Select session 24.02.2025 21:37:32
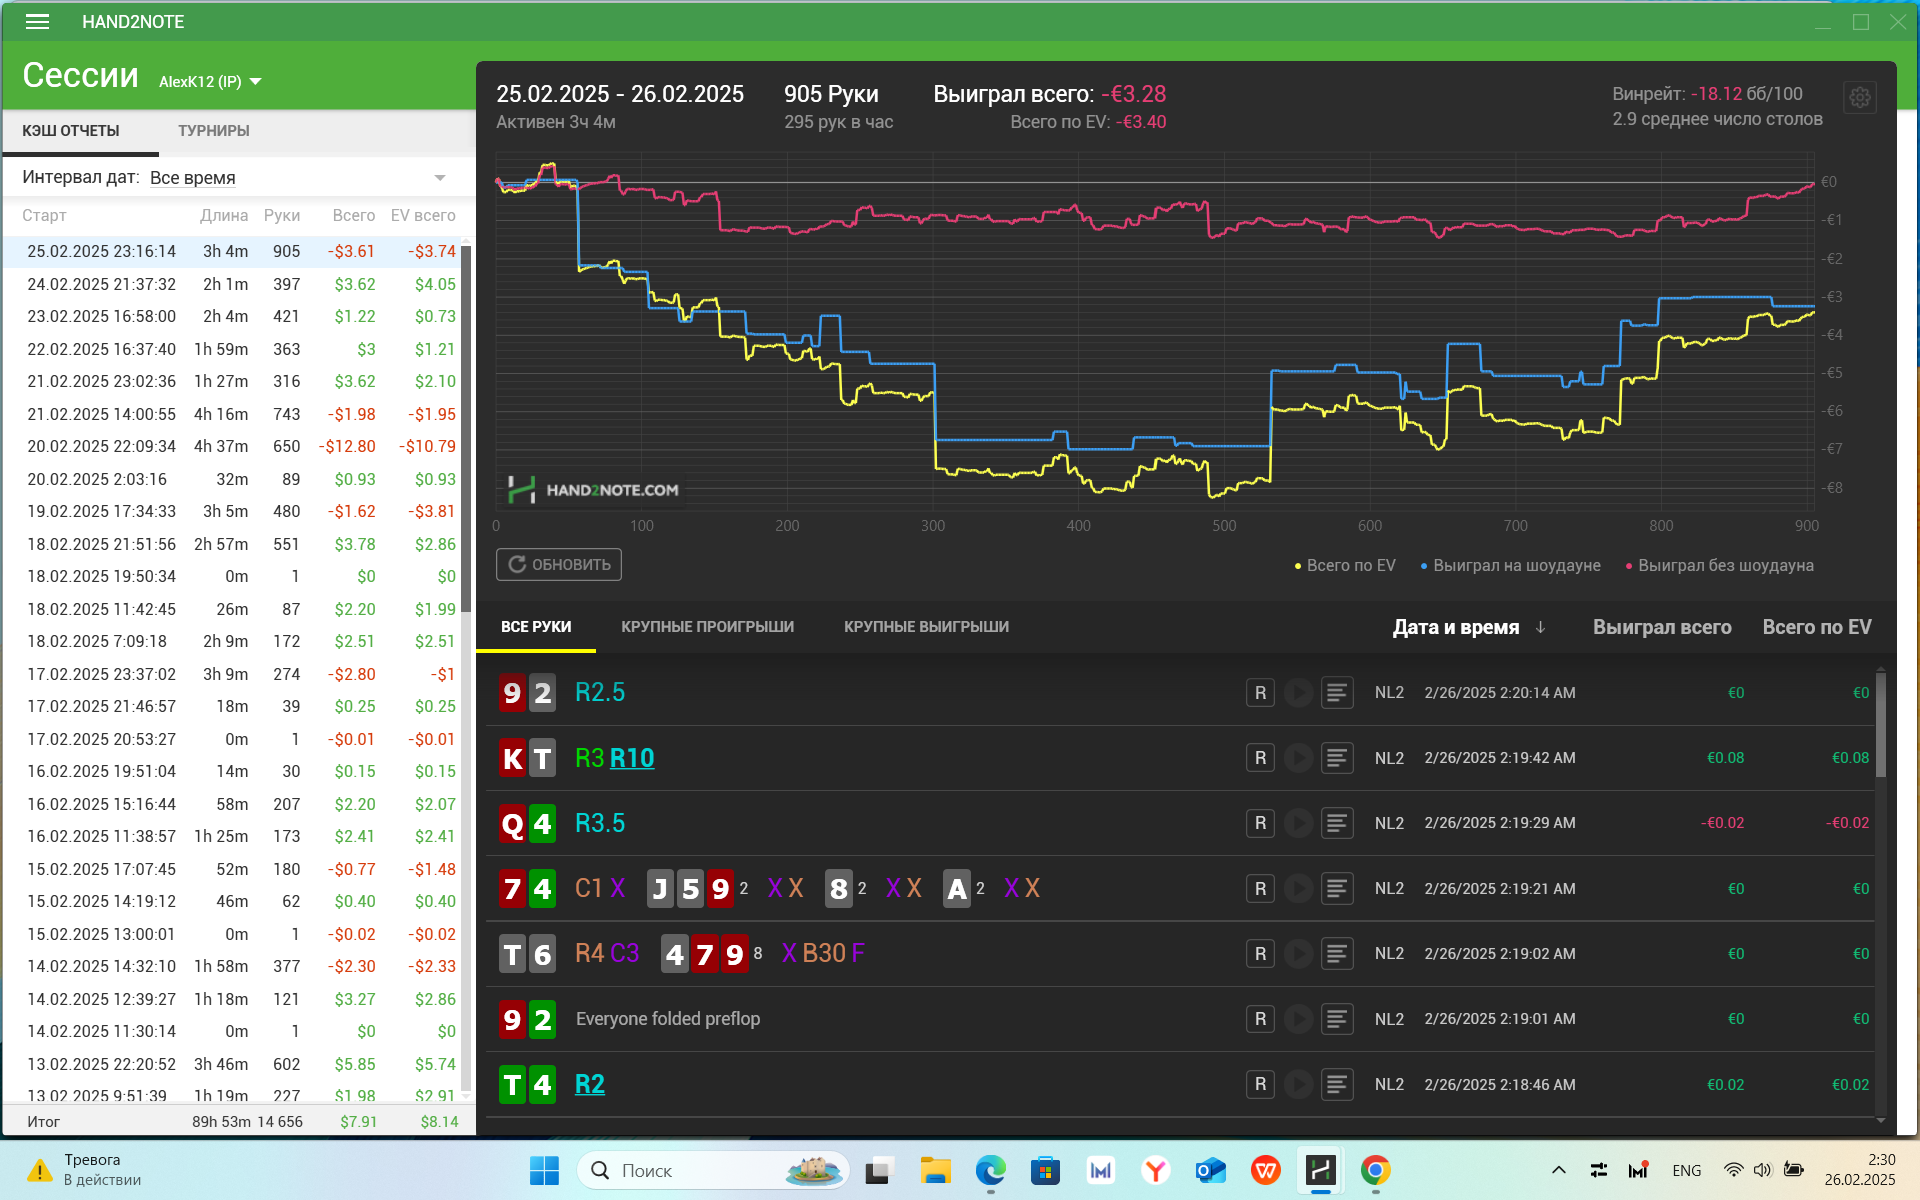This screenshot has width=1920, height=1200. click(231, 284)
